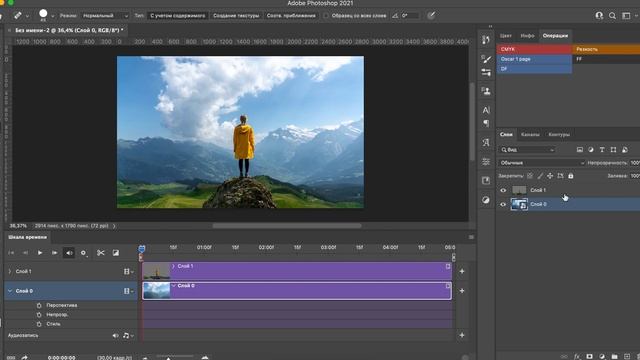Click the Play button in timeline
This screenshot has width=640, height=360.
(40, 253)
